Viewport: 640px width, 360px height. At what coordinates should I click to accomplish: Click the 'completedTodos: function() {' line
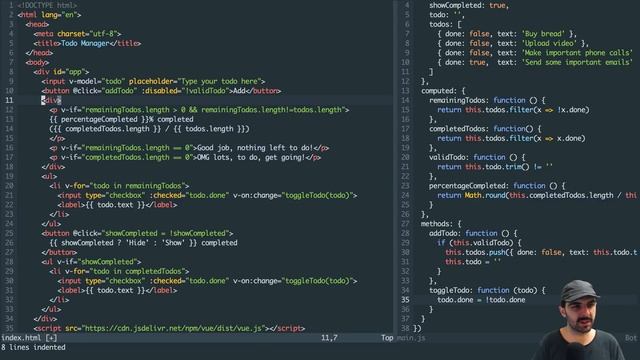tap(485, 129)
